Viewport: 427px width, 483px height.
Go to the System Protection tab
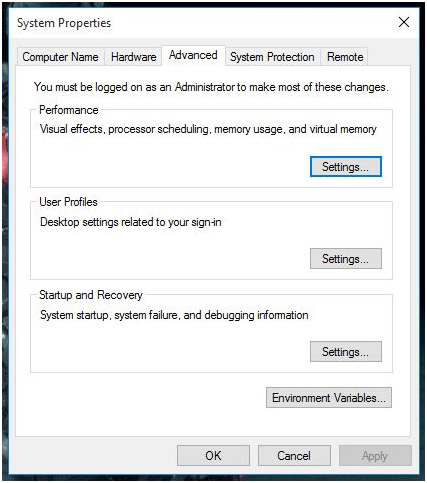pyautogui.click(x=272, y=57)
